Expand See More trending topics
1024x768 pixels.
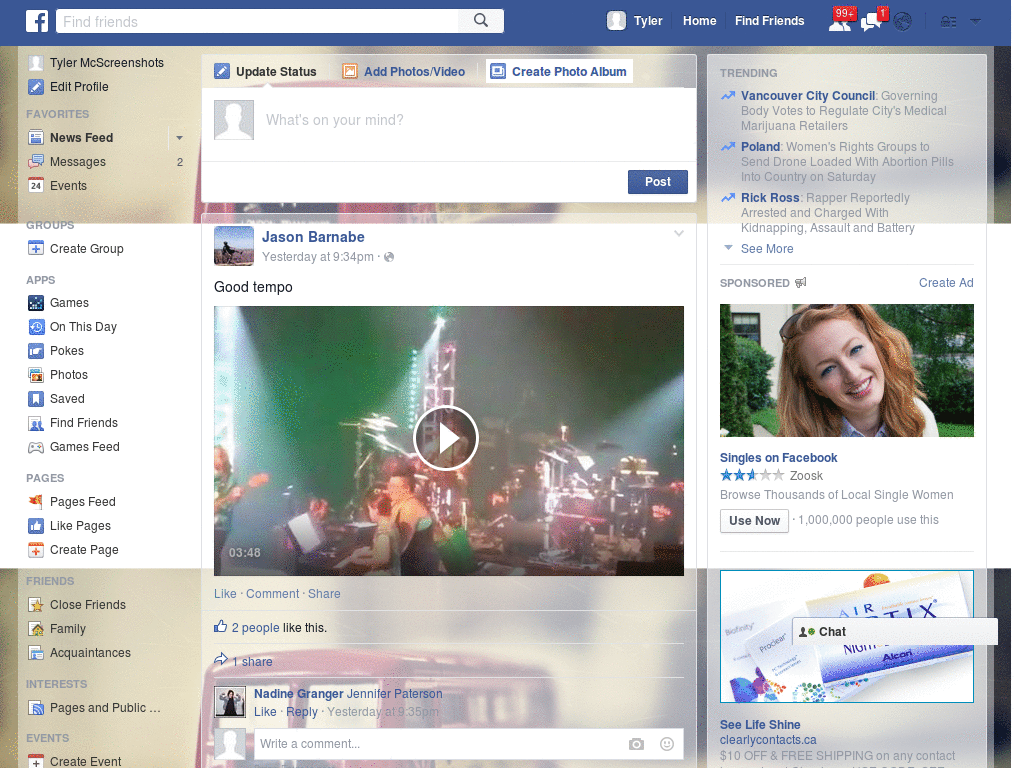click(x=767, y=249)
